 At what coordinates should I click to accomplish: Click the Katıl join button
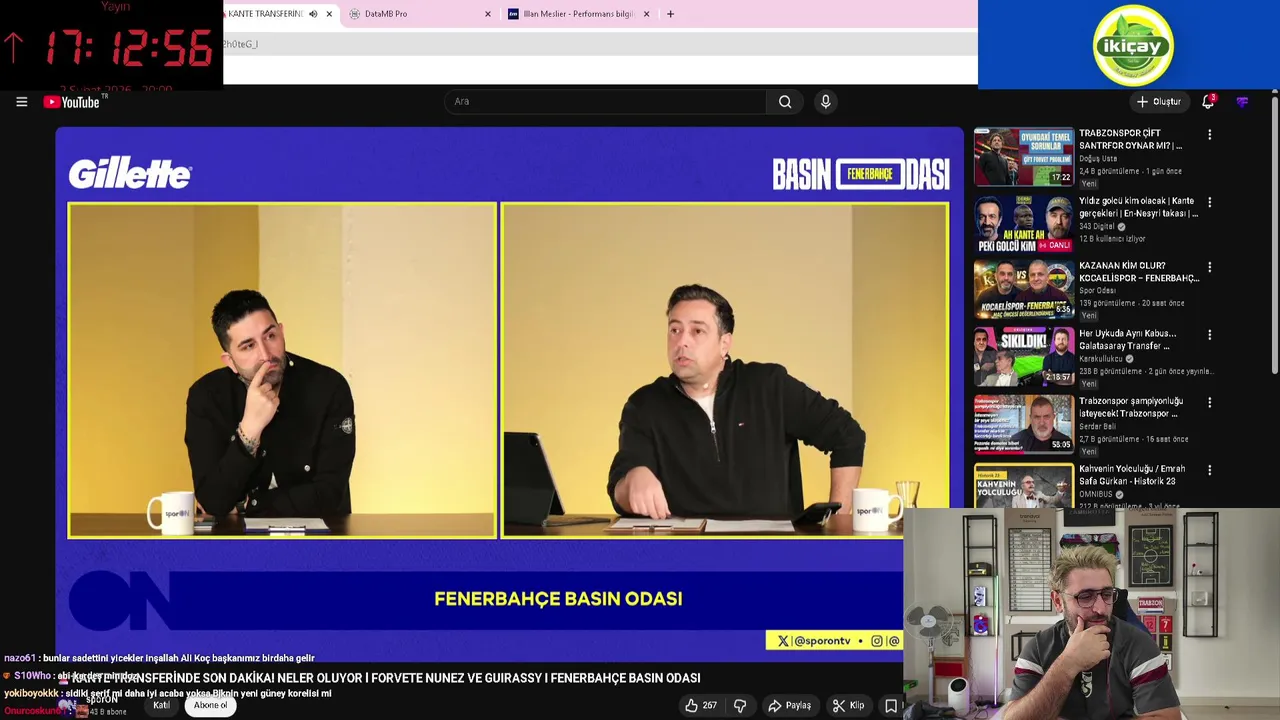click(161, 705)
